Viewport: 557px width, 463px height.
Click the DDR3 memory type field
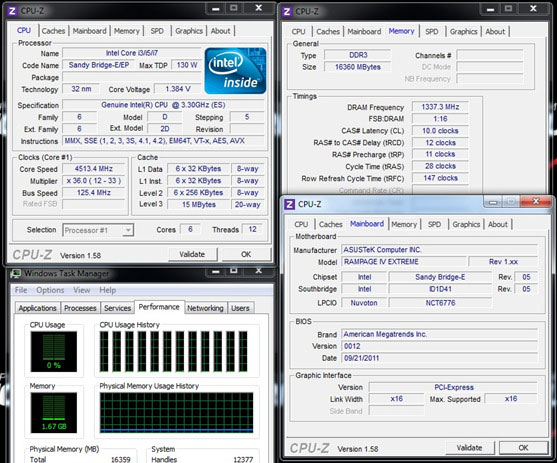[358, 55]
